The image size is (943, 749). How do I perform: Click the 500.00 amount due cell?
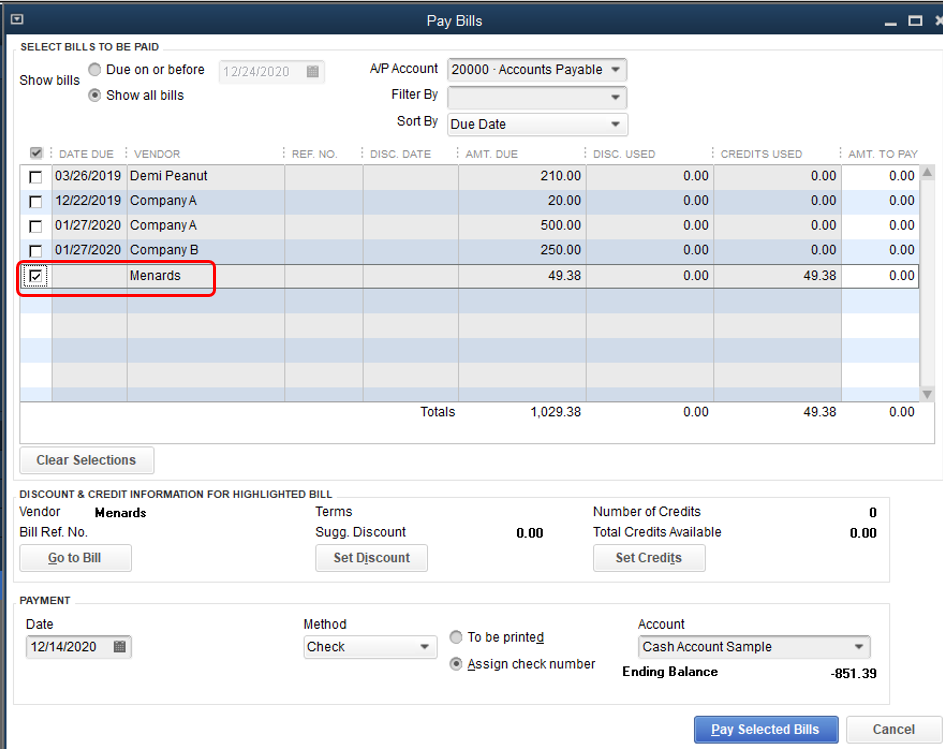pos(522,226)
